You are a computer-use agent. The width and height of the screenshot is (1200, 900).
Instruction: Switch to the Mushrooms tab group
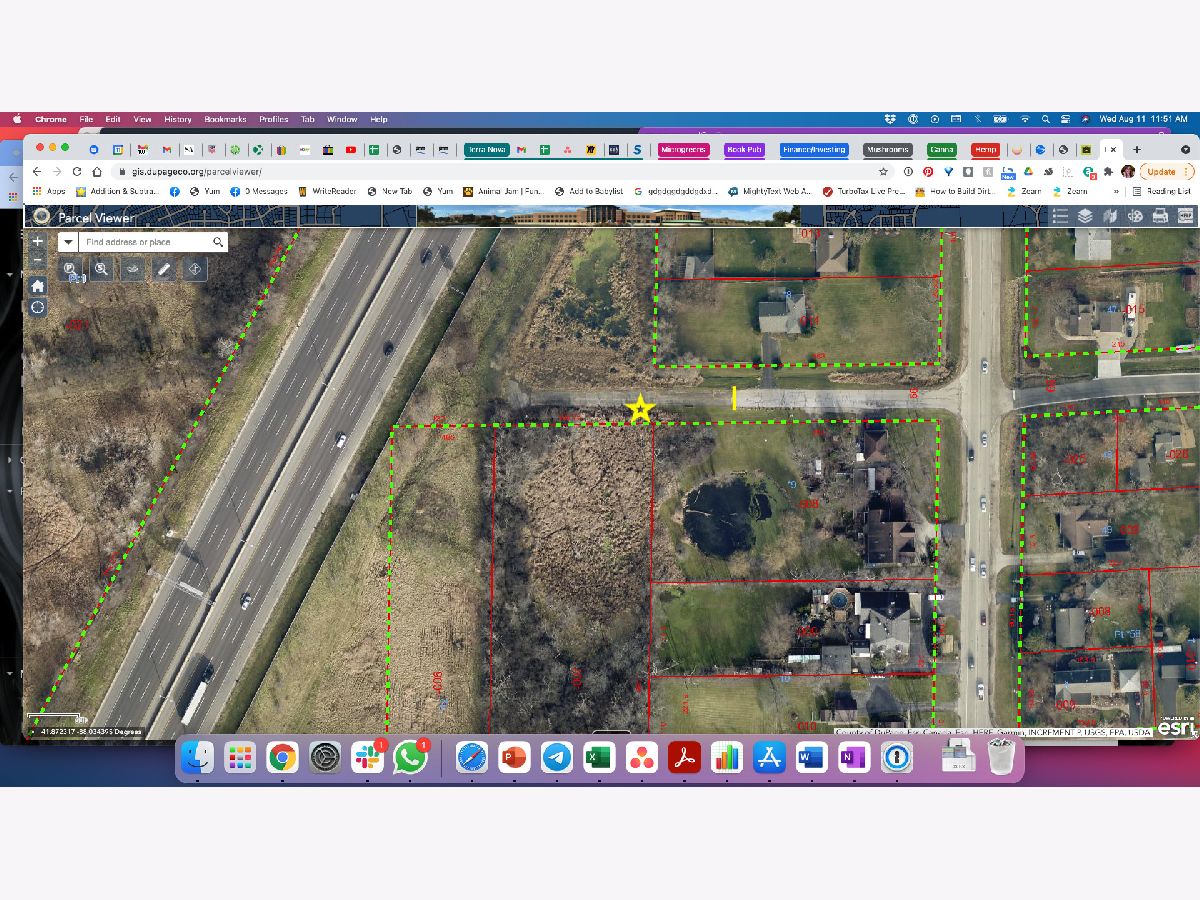[x=888, y=150]
